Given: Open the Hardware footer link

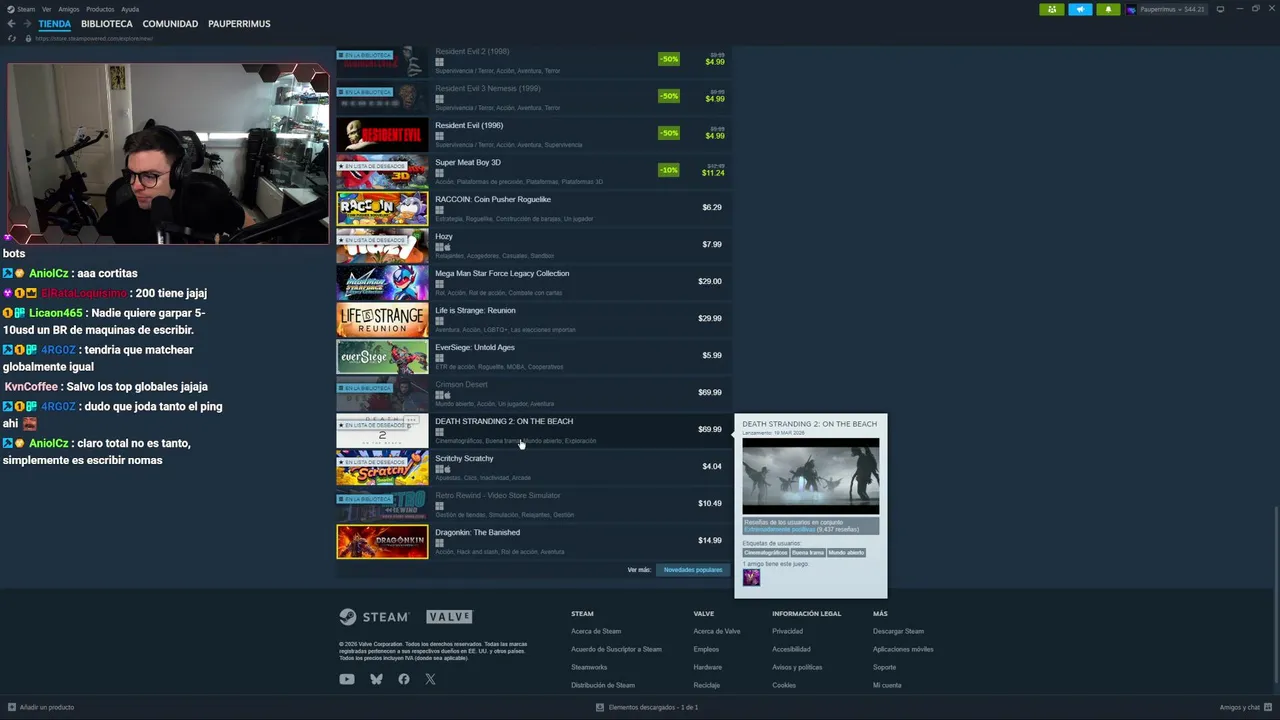Looking at the screenshot, I should tap(707, 667).
